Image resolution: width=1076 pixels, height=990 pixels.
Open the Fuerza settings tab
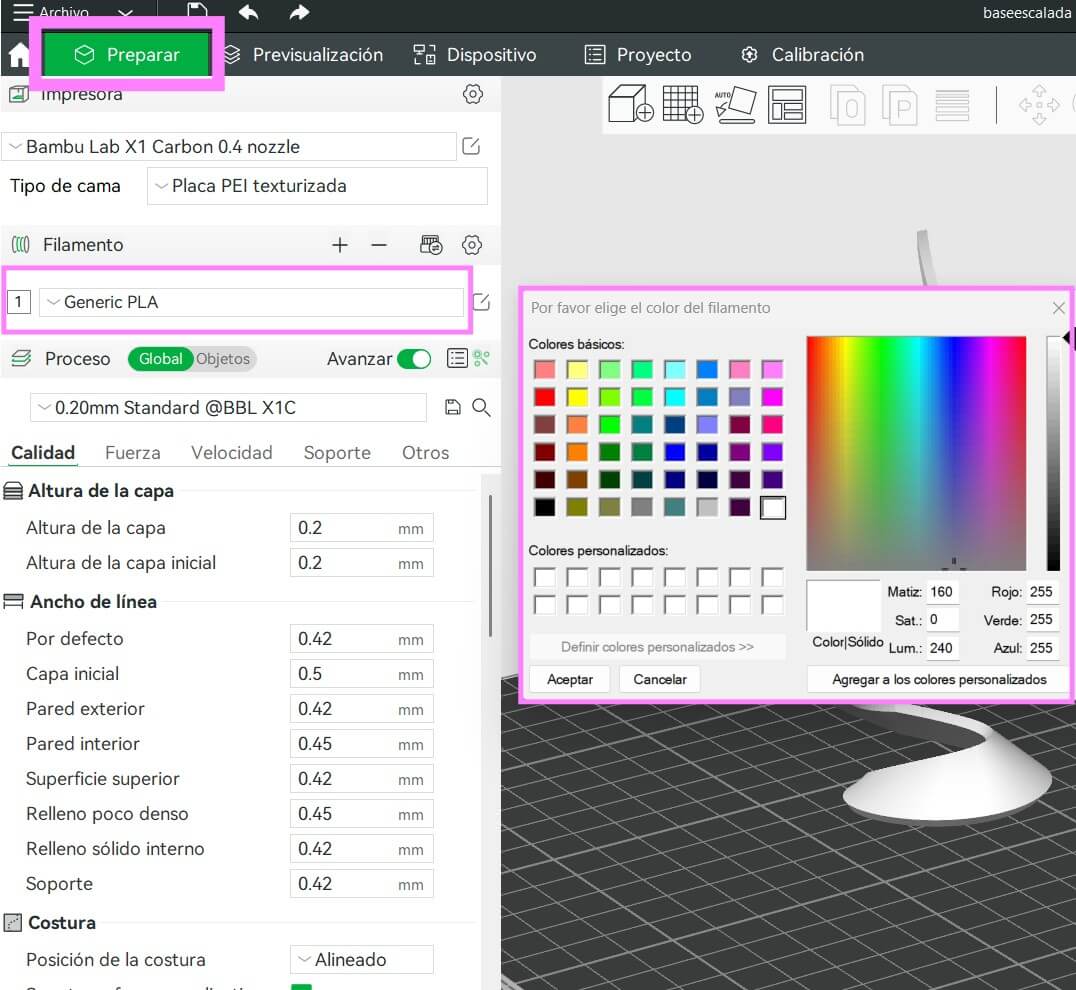pos(132,453)
